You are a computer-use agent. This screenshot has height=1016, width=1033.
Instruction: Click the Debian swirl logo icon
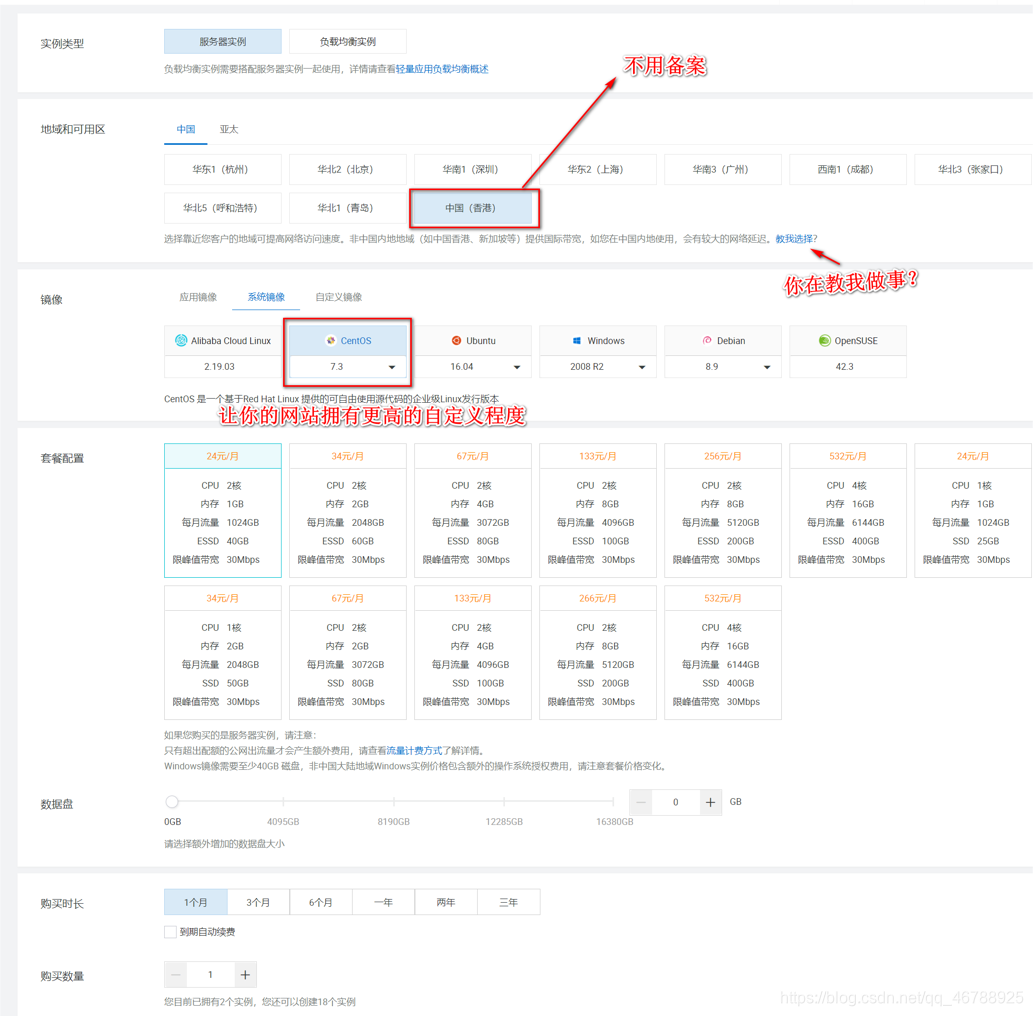[x=707, y=340]
